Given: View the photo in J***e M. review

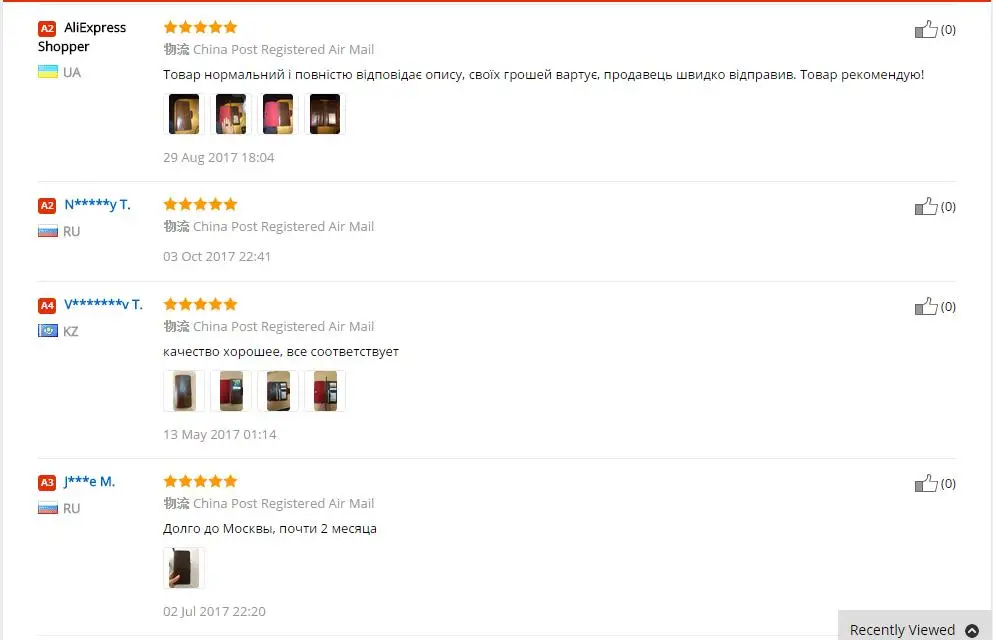Looking at the screenshot, I should (x=184, y=568).
